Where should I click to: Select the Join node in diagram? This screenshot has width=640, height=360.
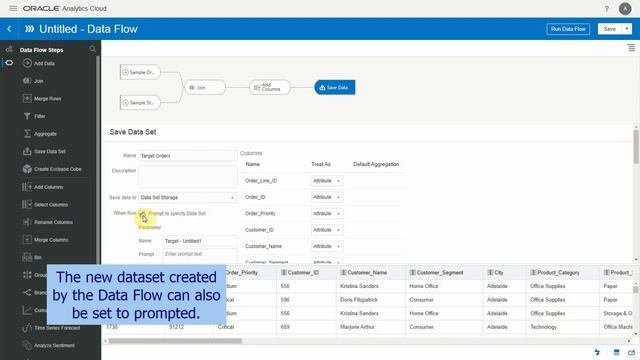(205, 87)
